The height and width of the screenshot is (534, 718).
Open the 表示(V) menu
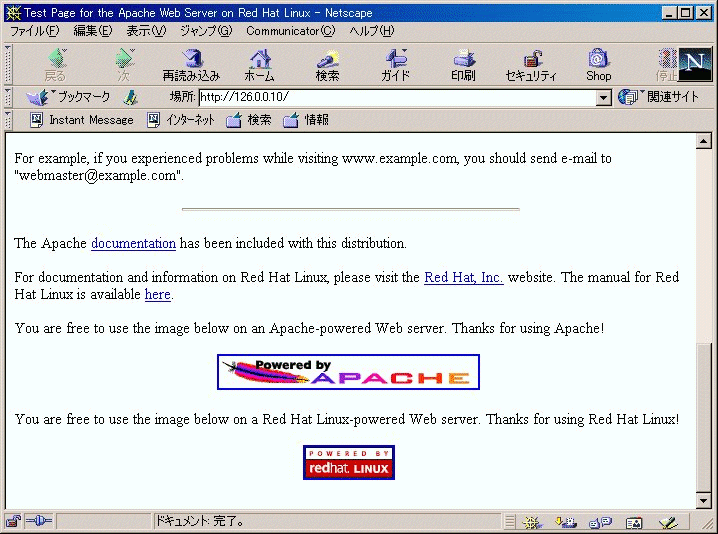(146, 31)
